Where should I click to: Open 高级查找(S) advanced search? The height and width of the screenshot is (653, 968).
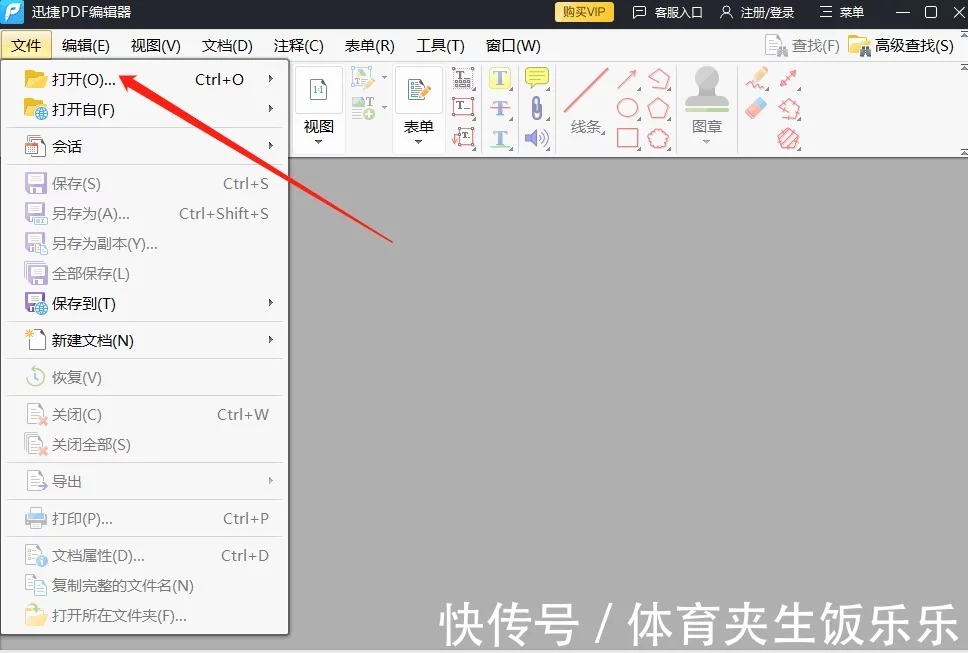(x=901, y=46)
